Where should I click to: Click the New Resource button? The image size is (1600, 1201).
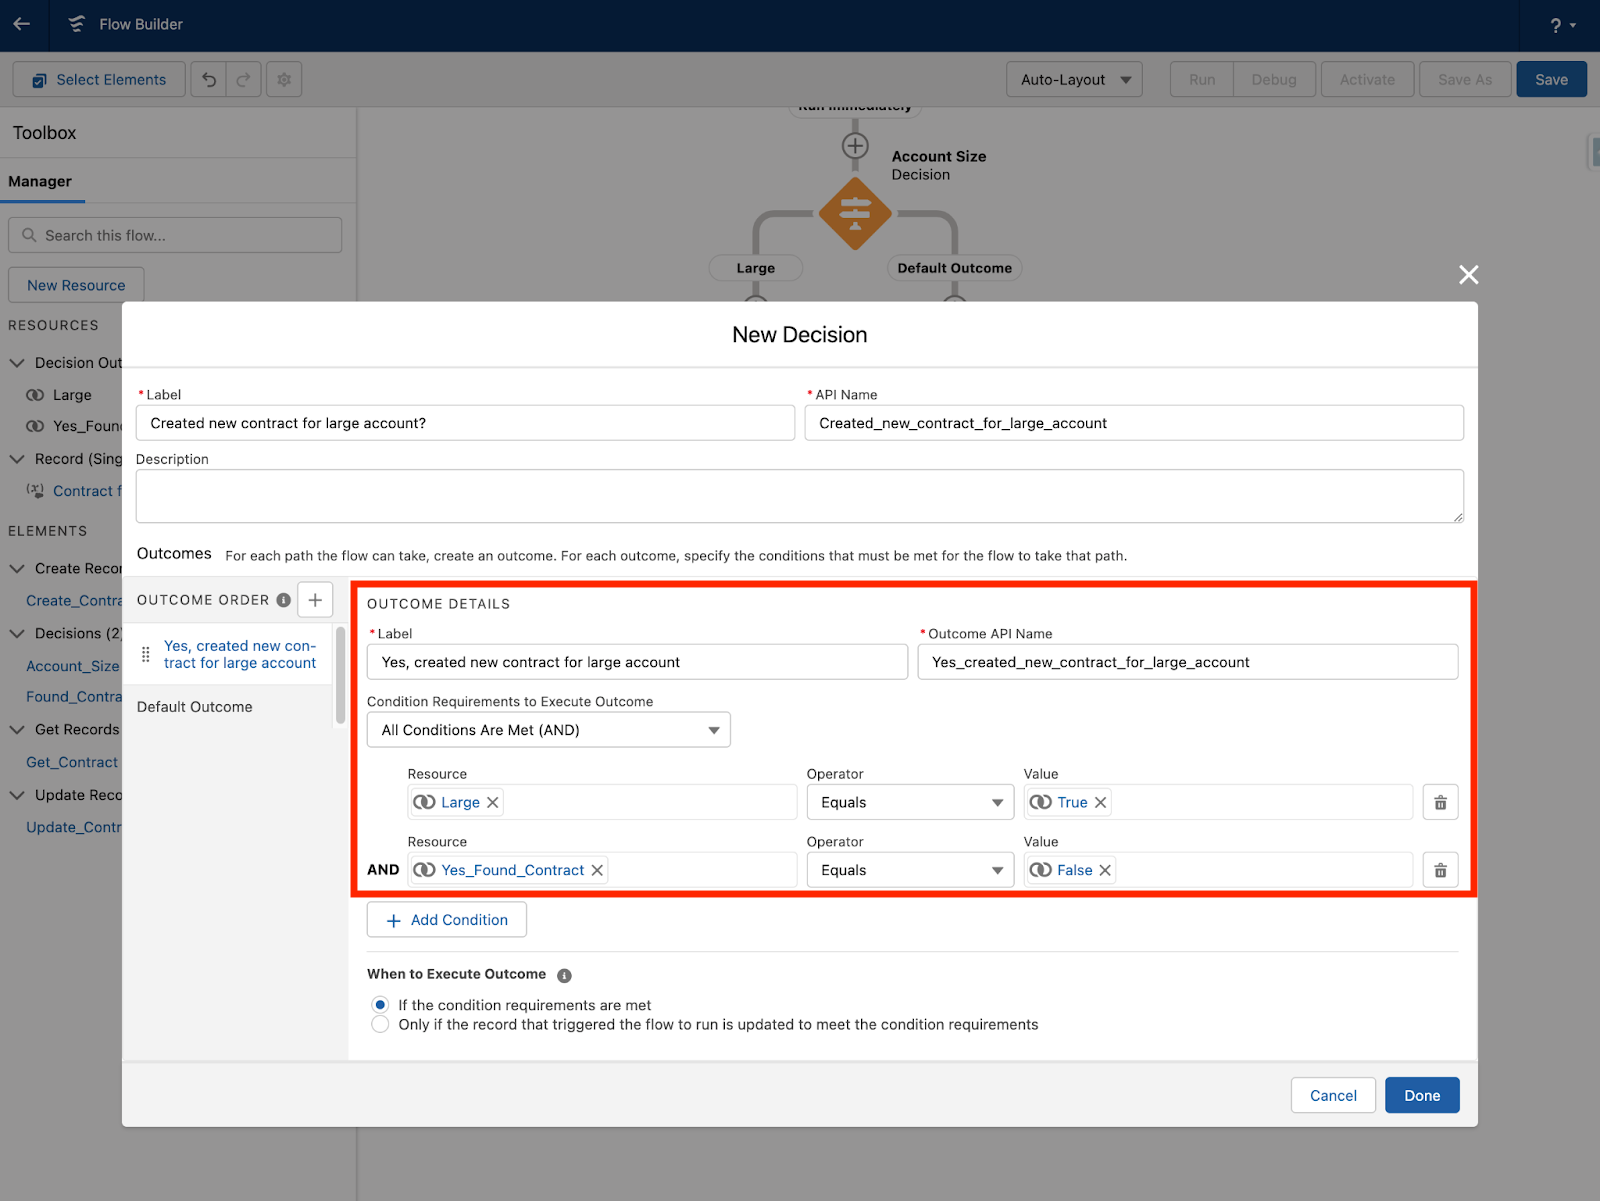point(75,285)
